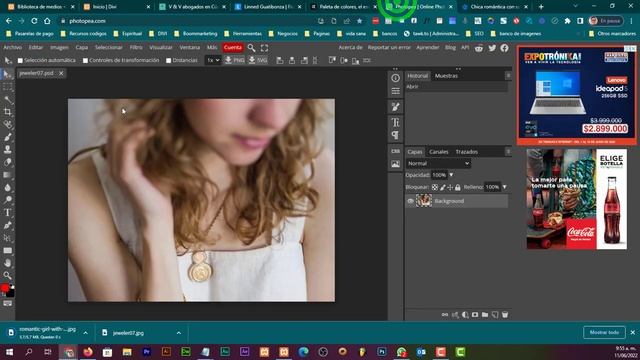Open the info panel icon

pos(396,78)
